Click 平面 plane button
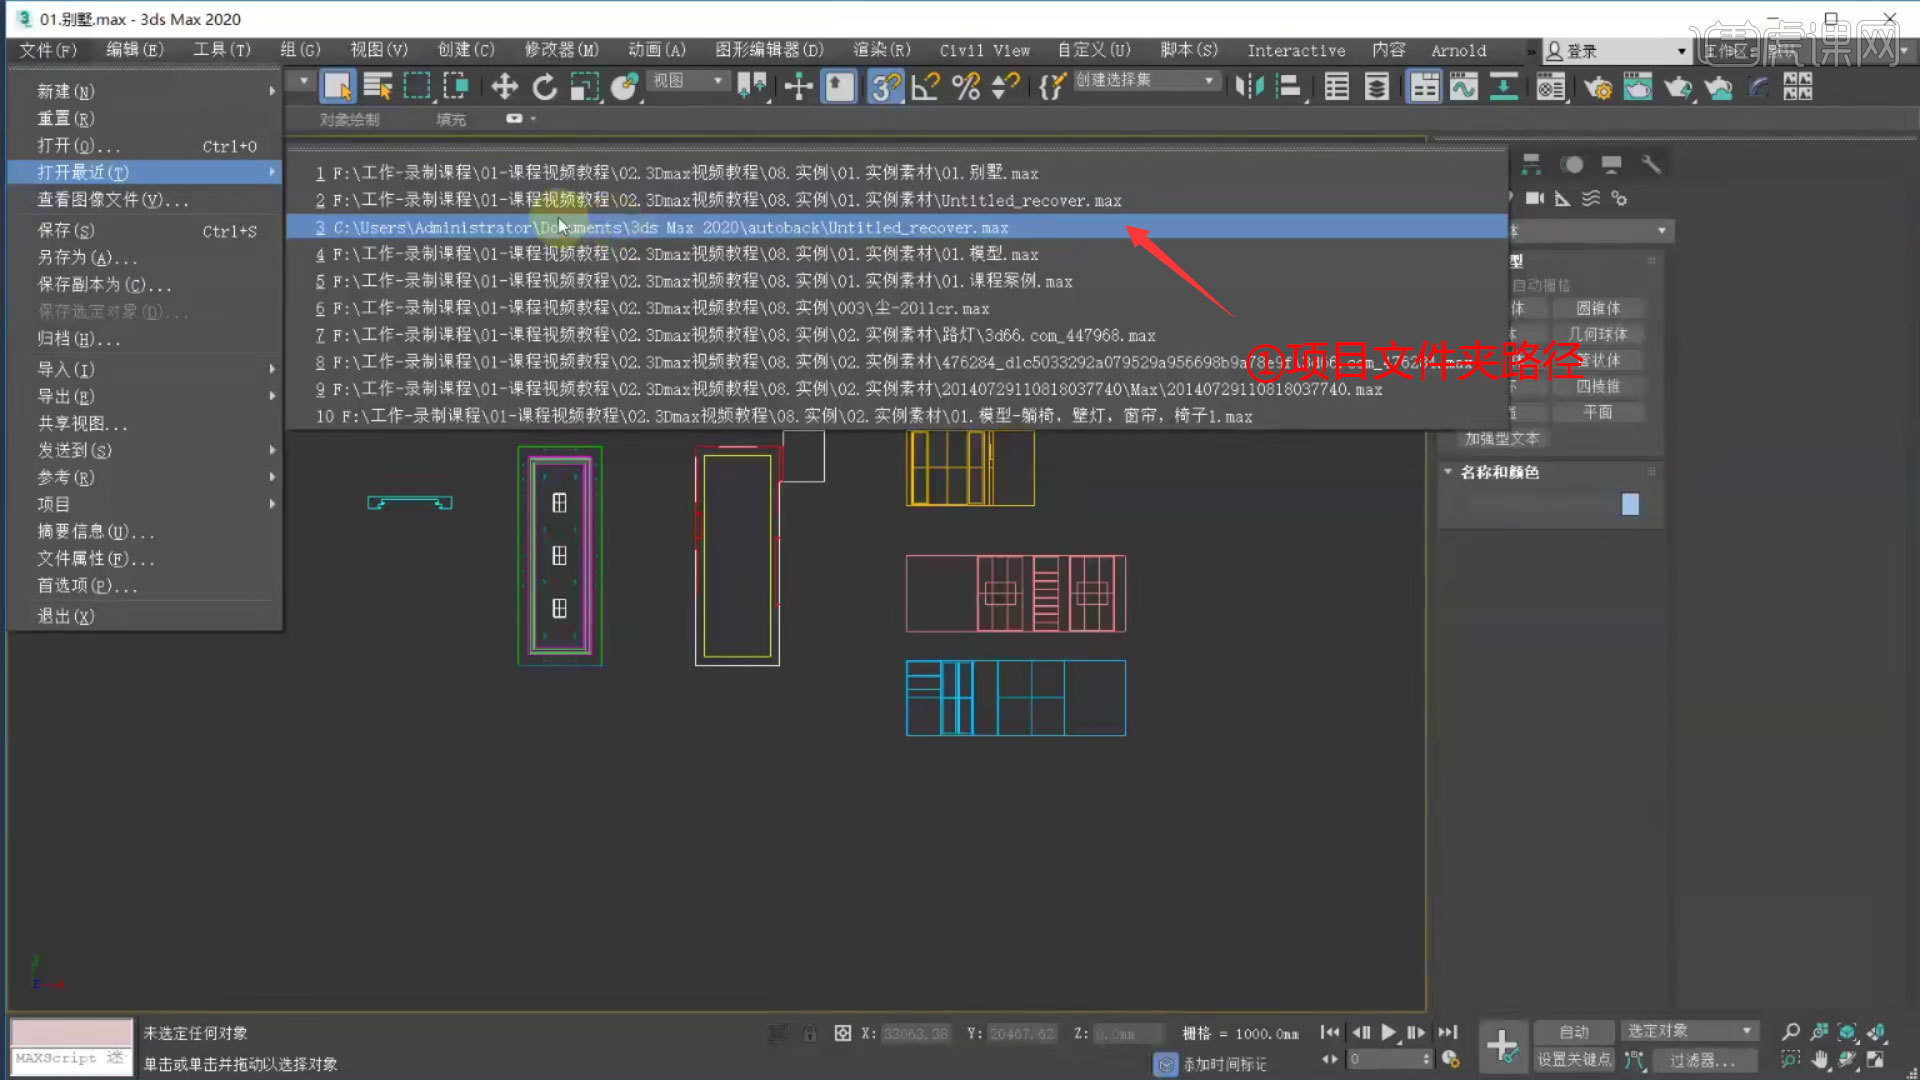This screenshot has width=1920, height=1080. pos(1598,412)
